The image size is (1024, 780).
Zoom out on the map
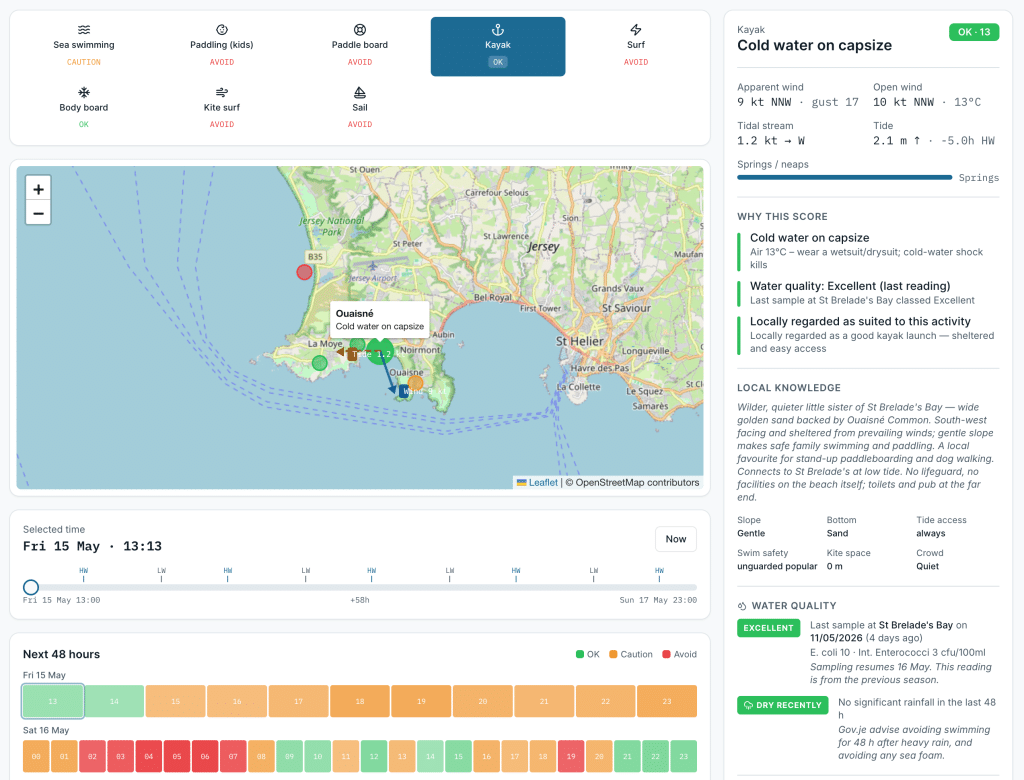tap(39, 213)
